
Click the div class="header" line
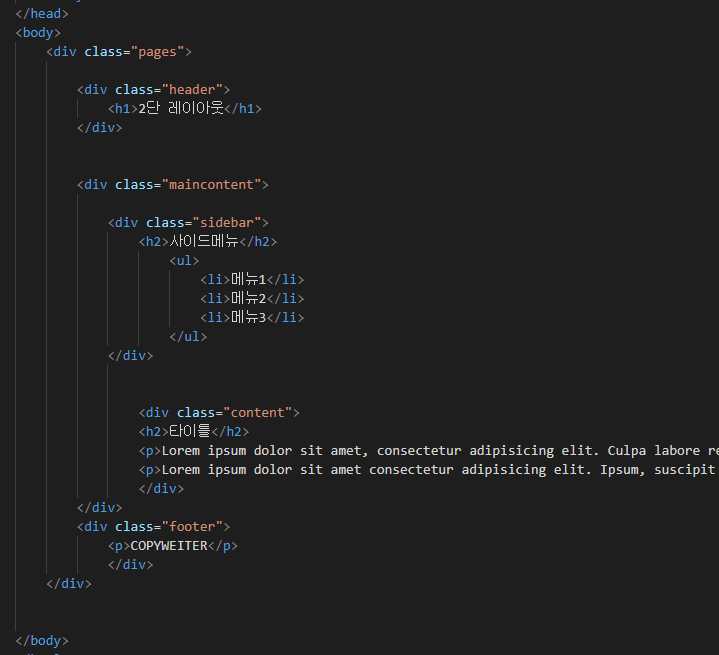click(x=154, y=89)
